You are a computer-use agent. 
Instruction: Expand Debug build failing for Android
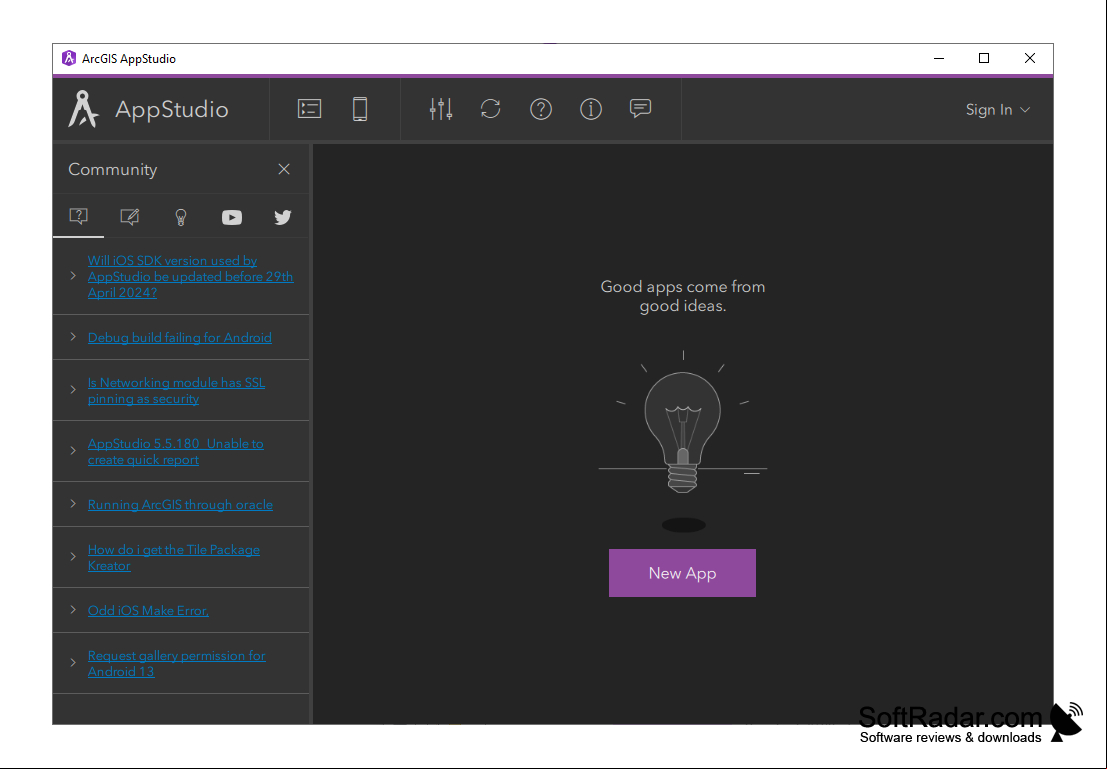coord(73,337)
